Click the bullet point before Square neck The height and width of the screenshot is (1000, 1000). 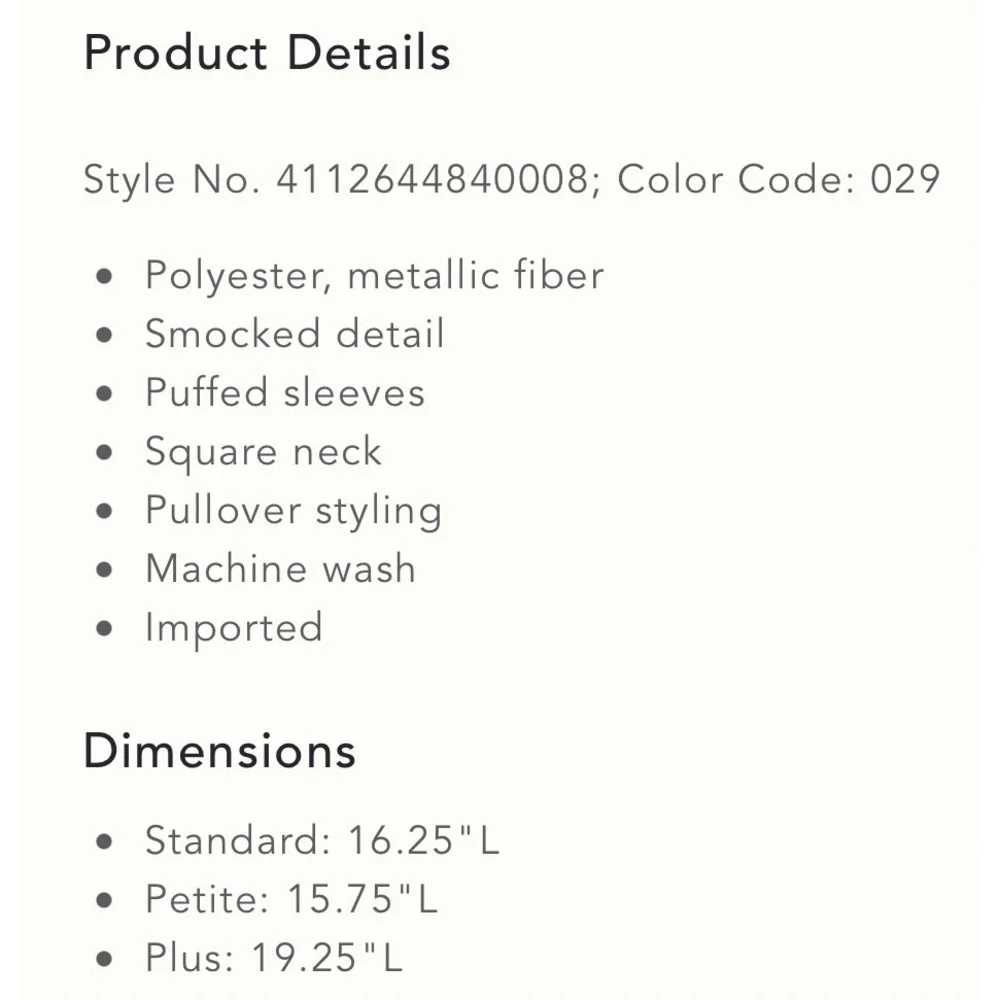pyautogui.click(x=105, y=453)
